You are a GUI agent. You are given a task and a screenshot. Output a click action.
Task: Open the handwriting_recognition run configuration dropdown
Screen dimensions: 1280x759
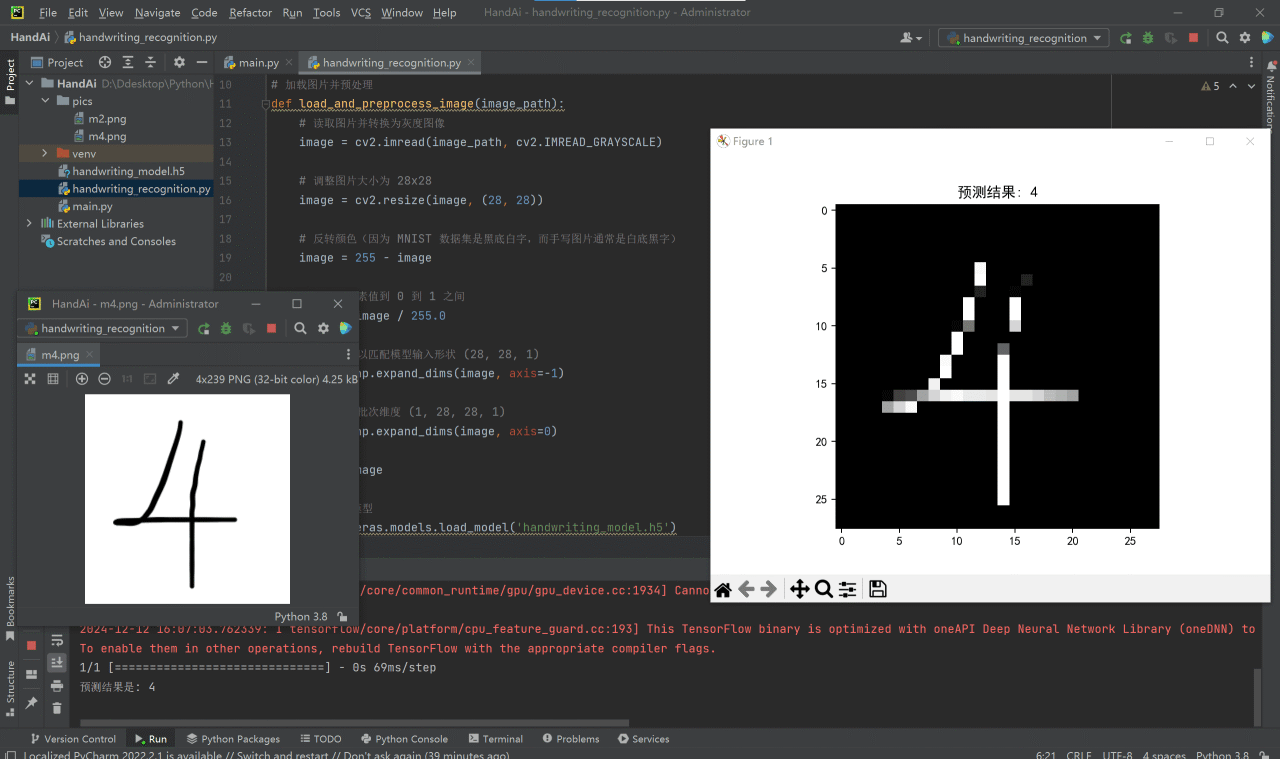[x=1024, y=38]
